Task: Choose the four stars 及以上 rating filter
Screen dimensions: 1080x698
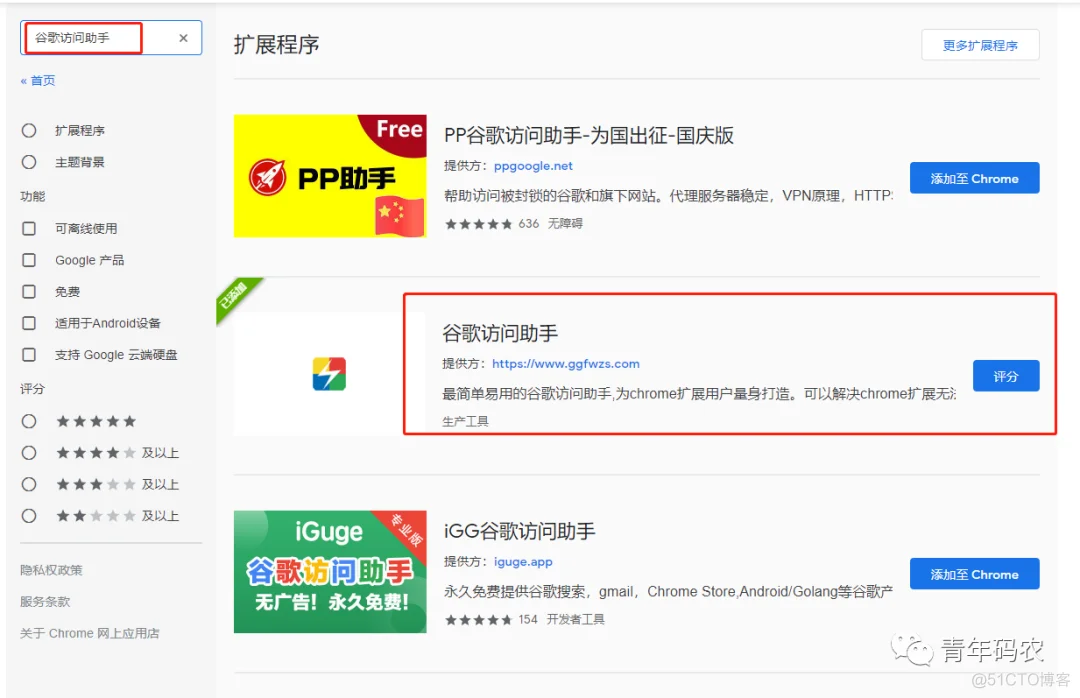Action: coord(29,453)
